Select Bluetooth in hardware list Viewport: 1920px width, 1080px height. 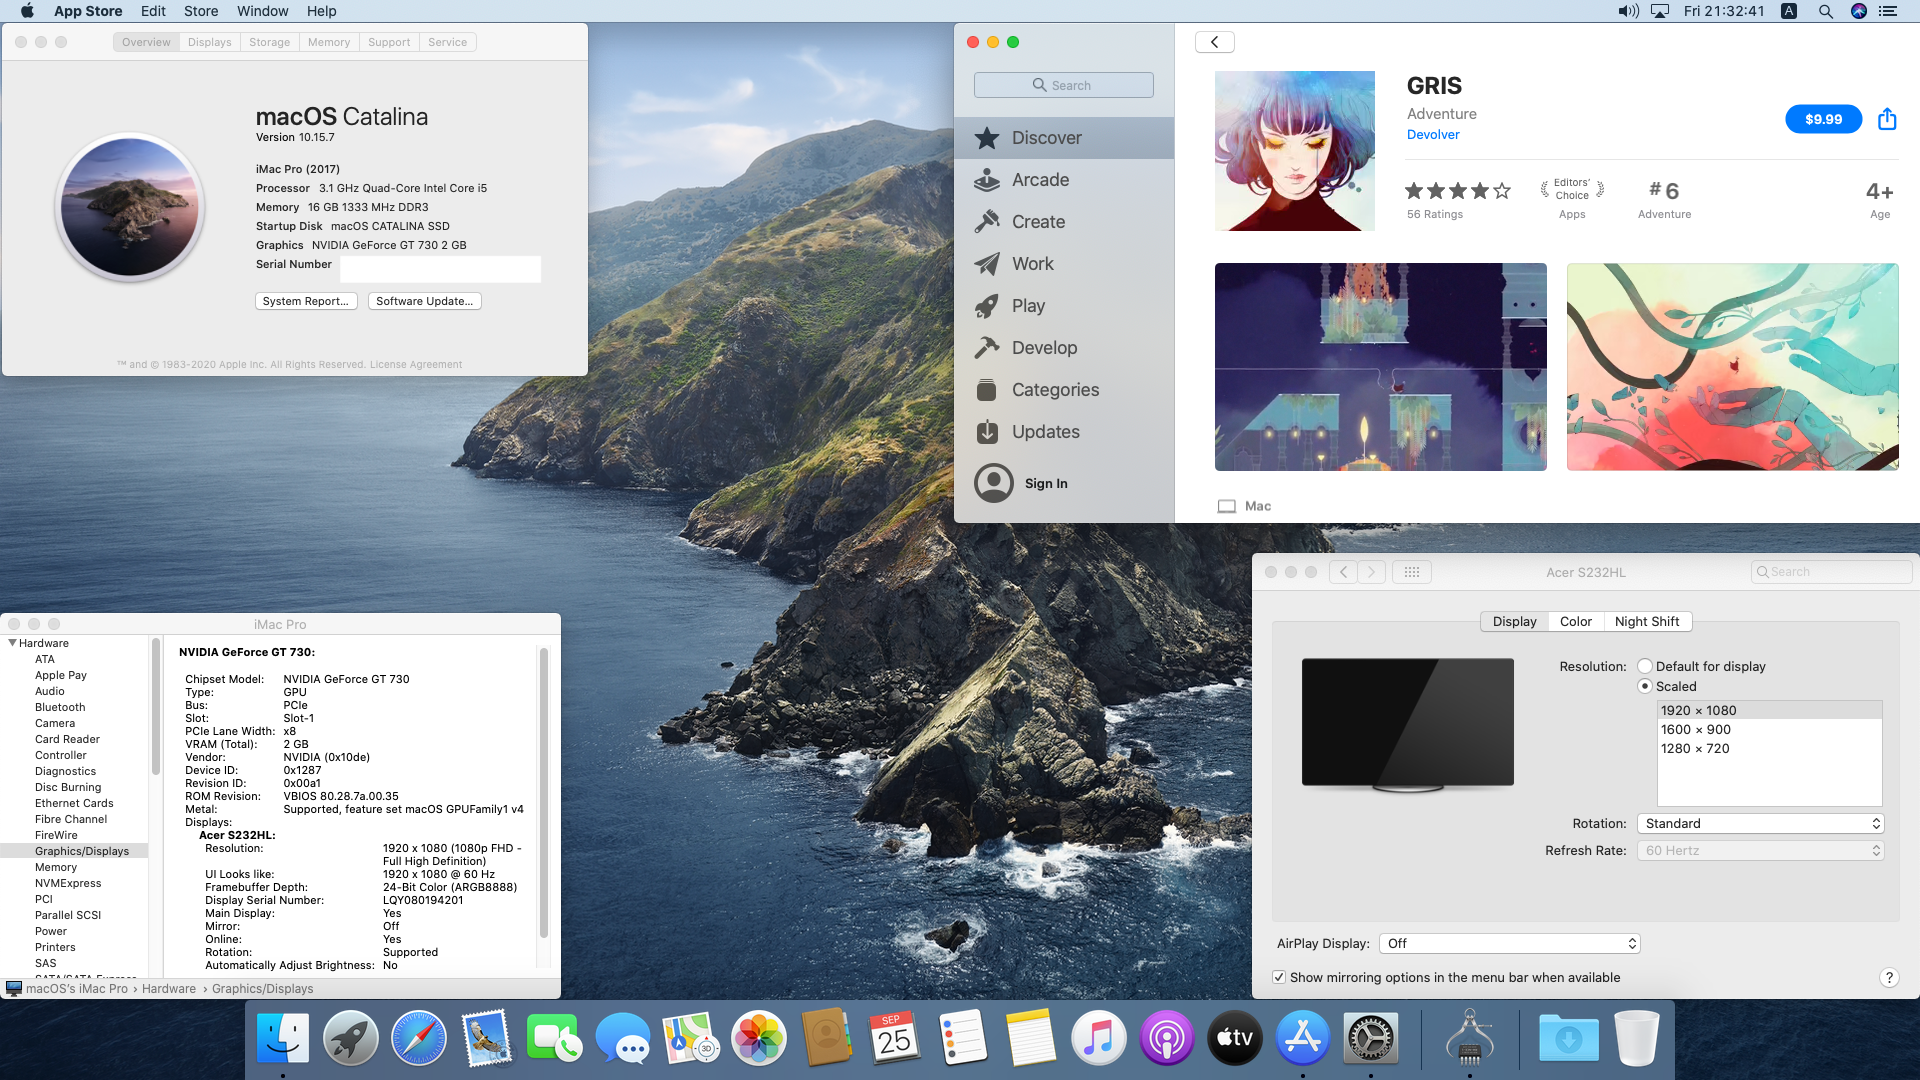tap(60, 707)
